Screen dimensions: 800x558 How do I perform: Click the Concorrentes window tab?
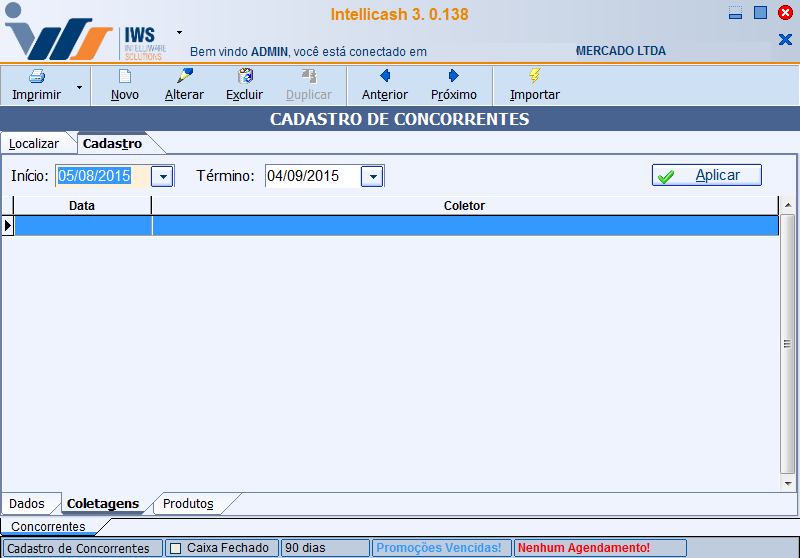[x=48, y=526]
